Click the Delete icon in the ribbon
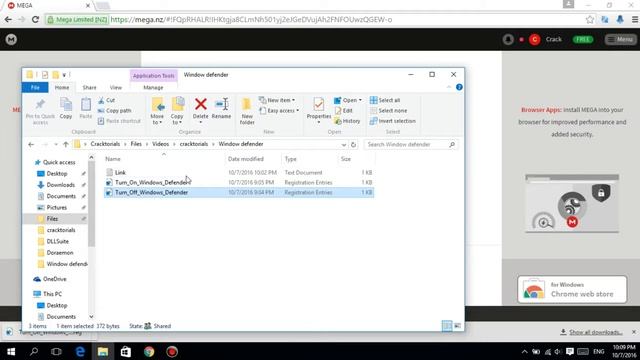Viewport: 640px width, 360px height. [x=200, y=104]
